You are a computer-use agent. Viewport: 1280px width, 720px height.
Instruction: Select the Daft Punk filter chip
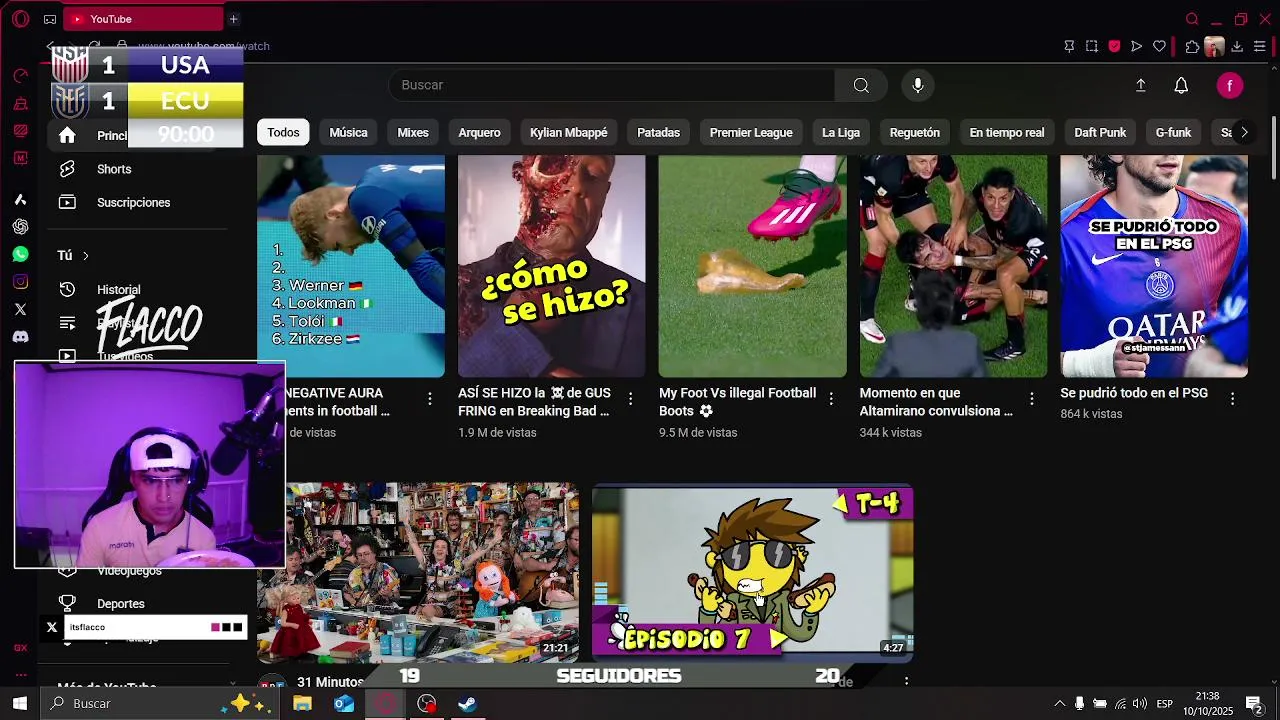pyautogui.click(x=1100, y=132)
